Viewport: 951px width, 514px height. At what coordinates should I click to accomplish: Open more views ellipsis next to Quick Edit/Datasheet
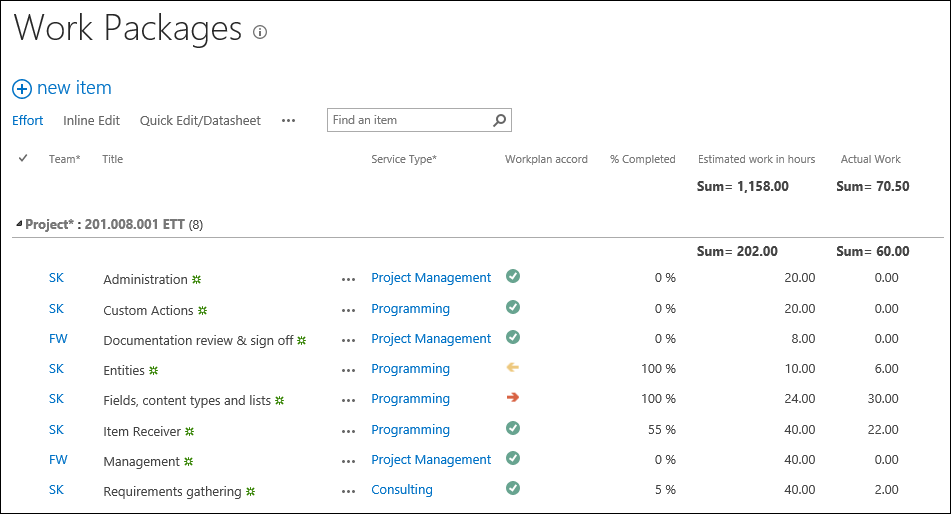point(288,121)
